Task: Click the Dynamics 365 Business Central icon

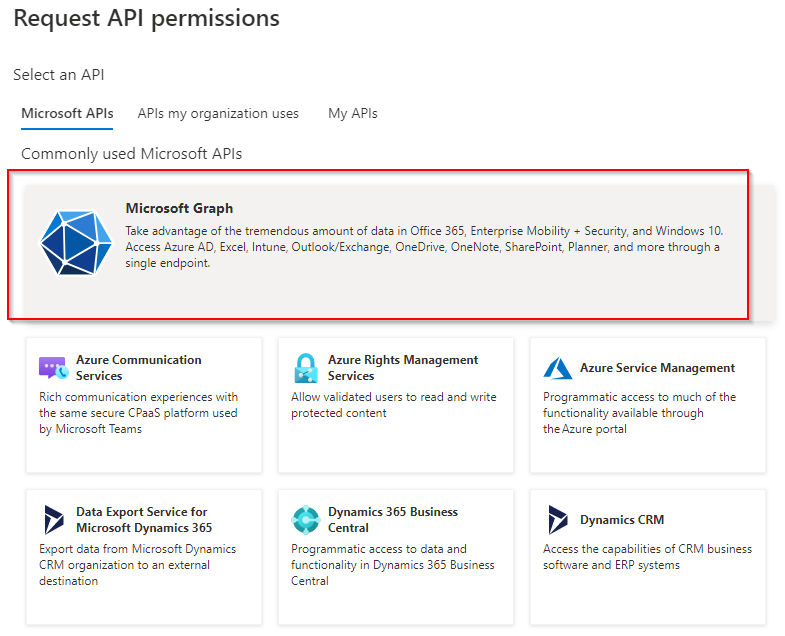Action: point(305,520)
